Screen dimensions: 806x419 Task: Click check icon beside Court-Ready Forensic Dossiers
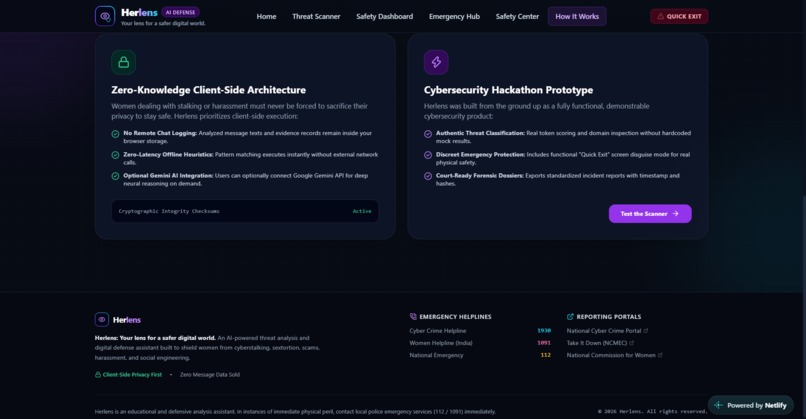(x=428, y=176)
